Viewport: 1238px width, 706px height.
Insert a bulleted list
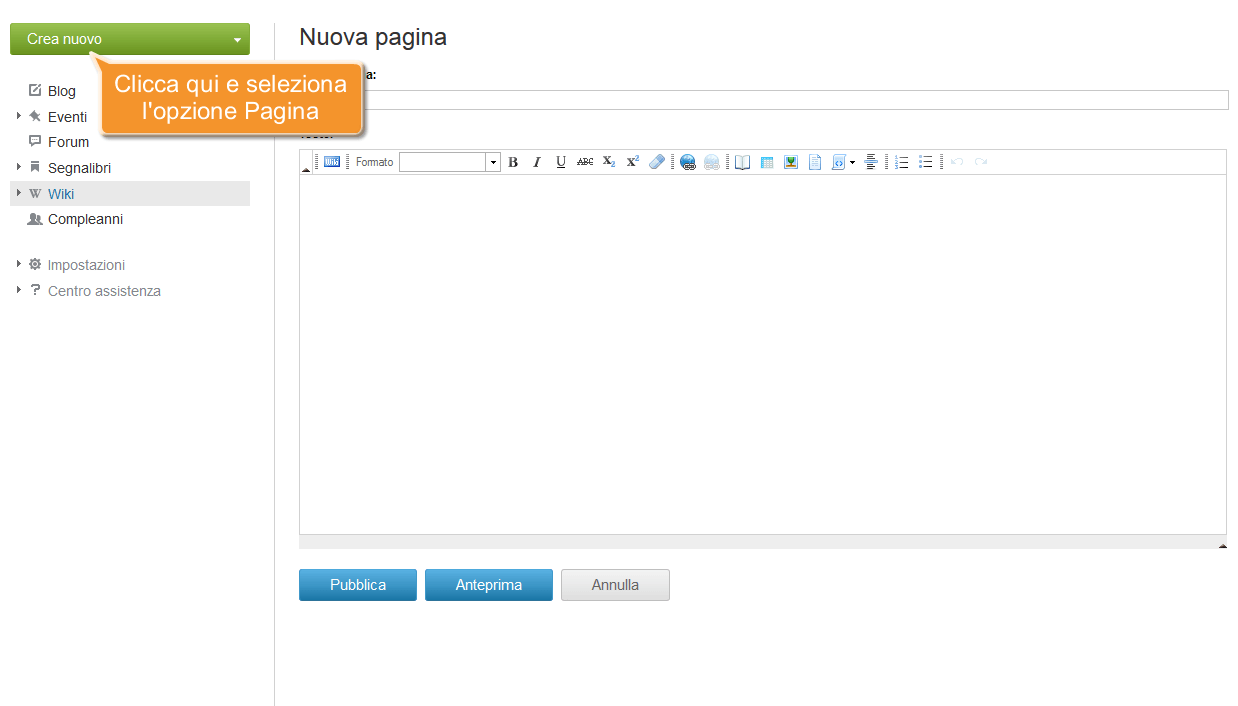click(926, 162)
